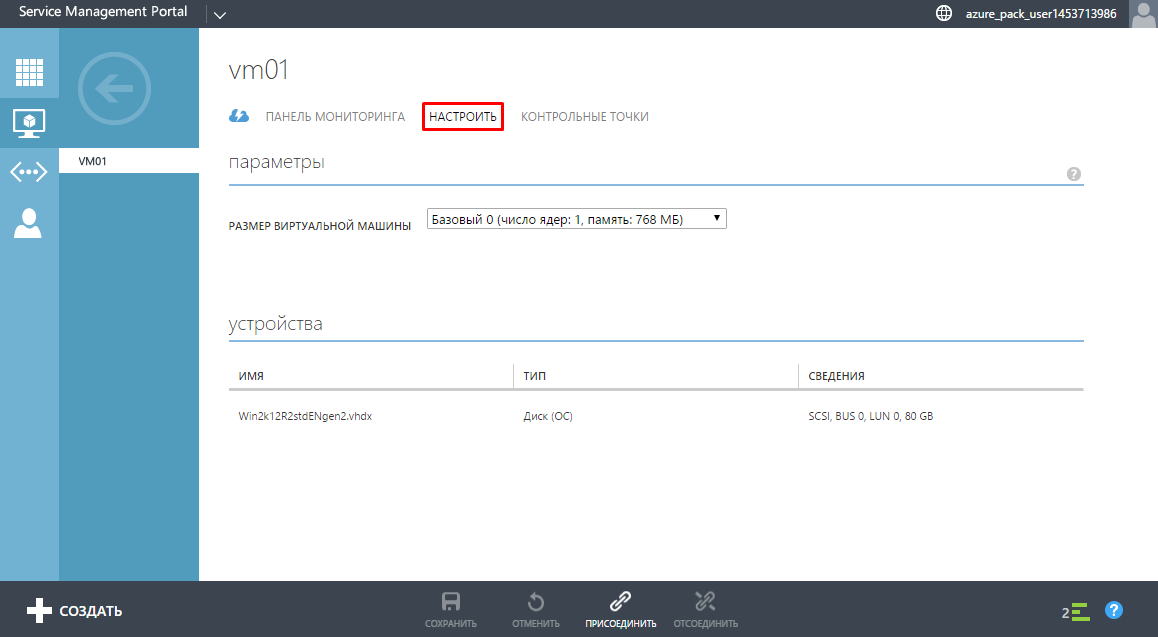Open the My Account person icon
This screenshot has height=637, width=1158.
pyautogui.click(x=28, y=223)
